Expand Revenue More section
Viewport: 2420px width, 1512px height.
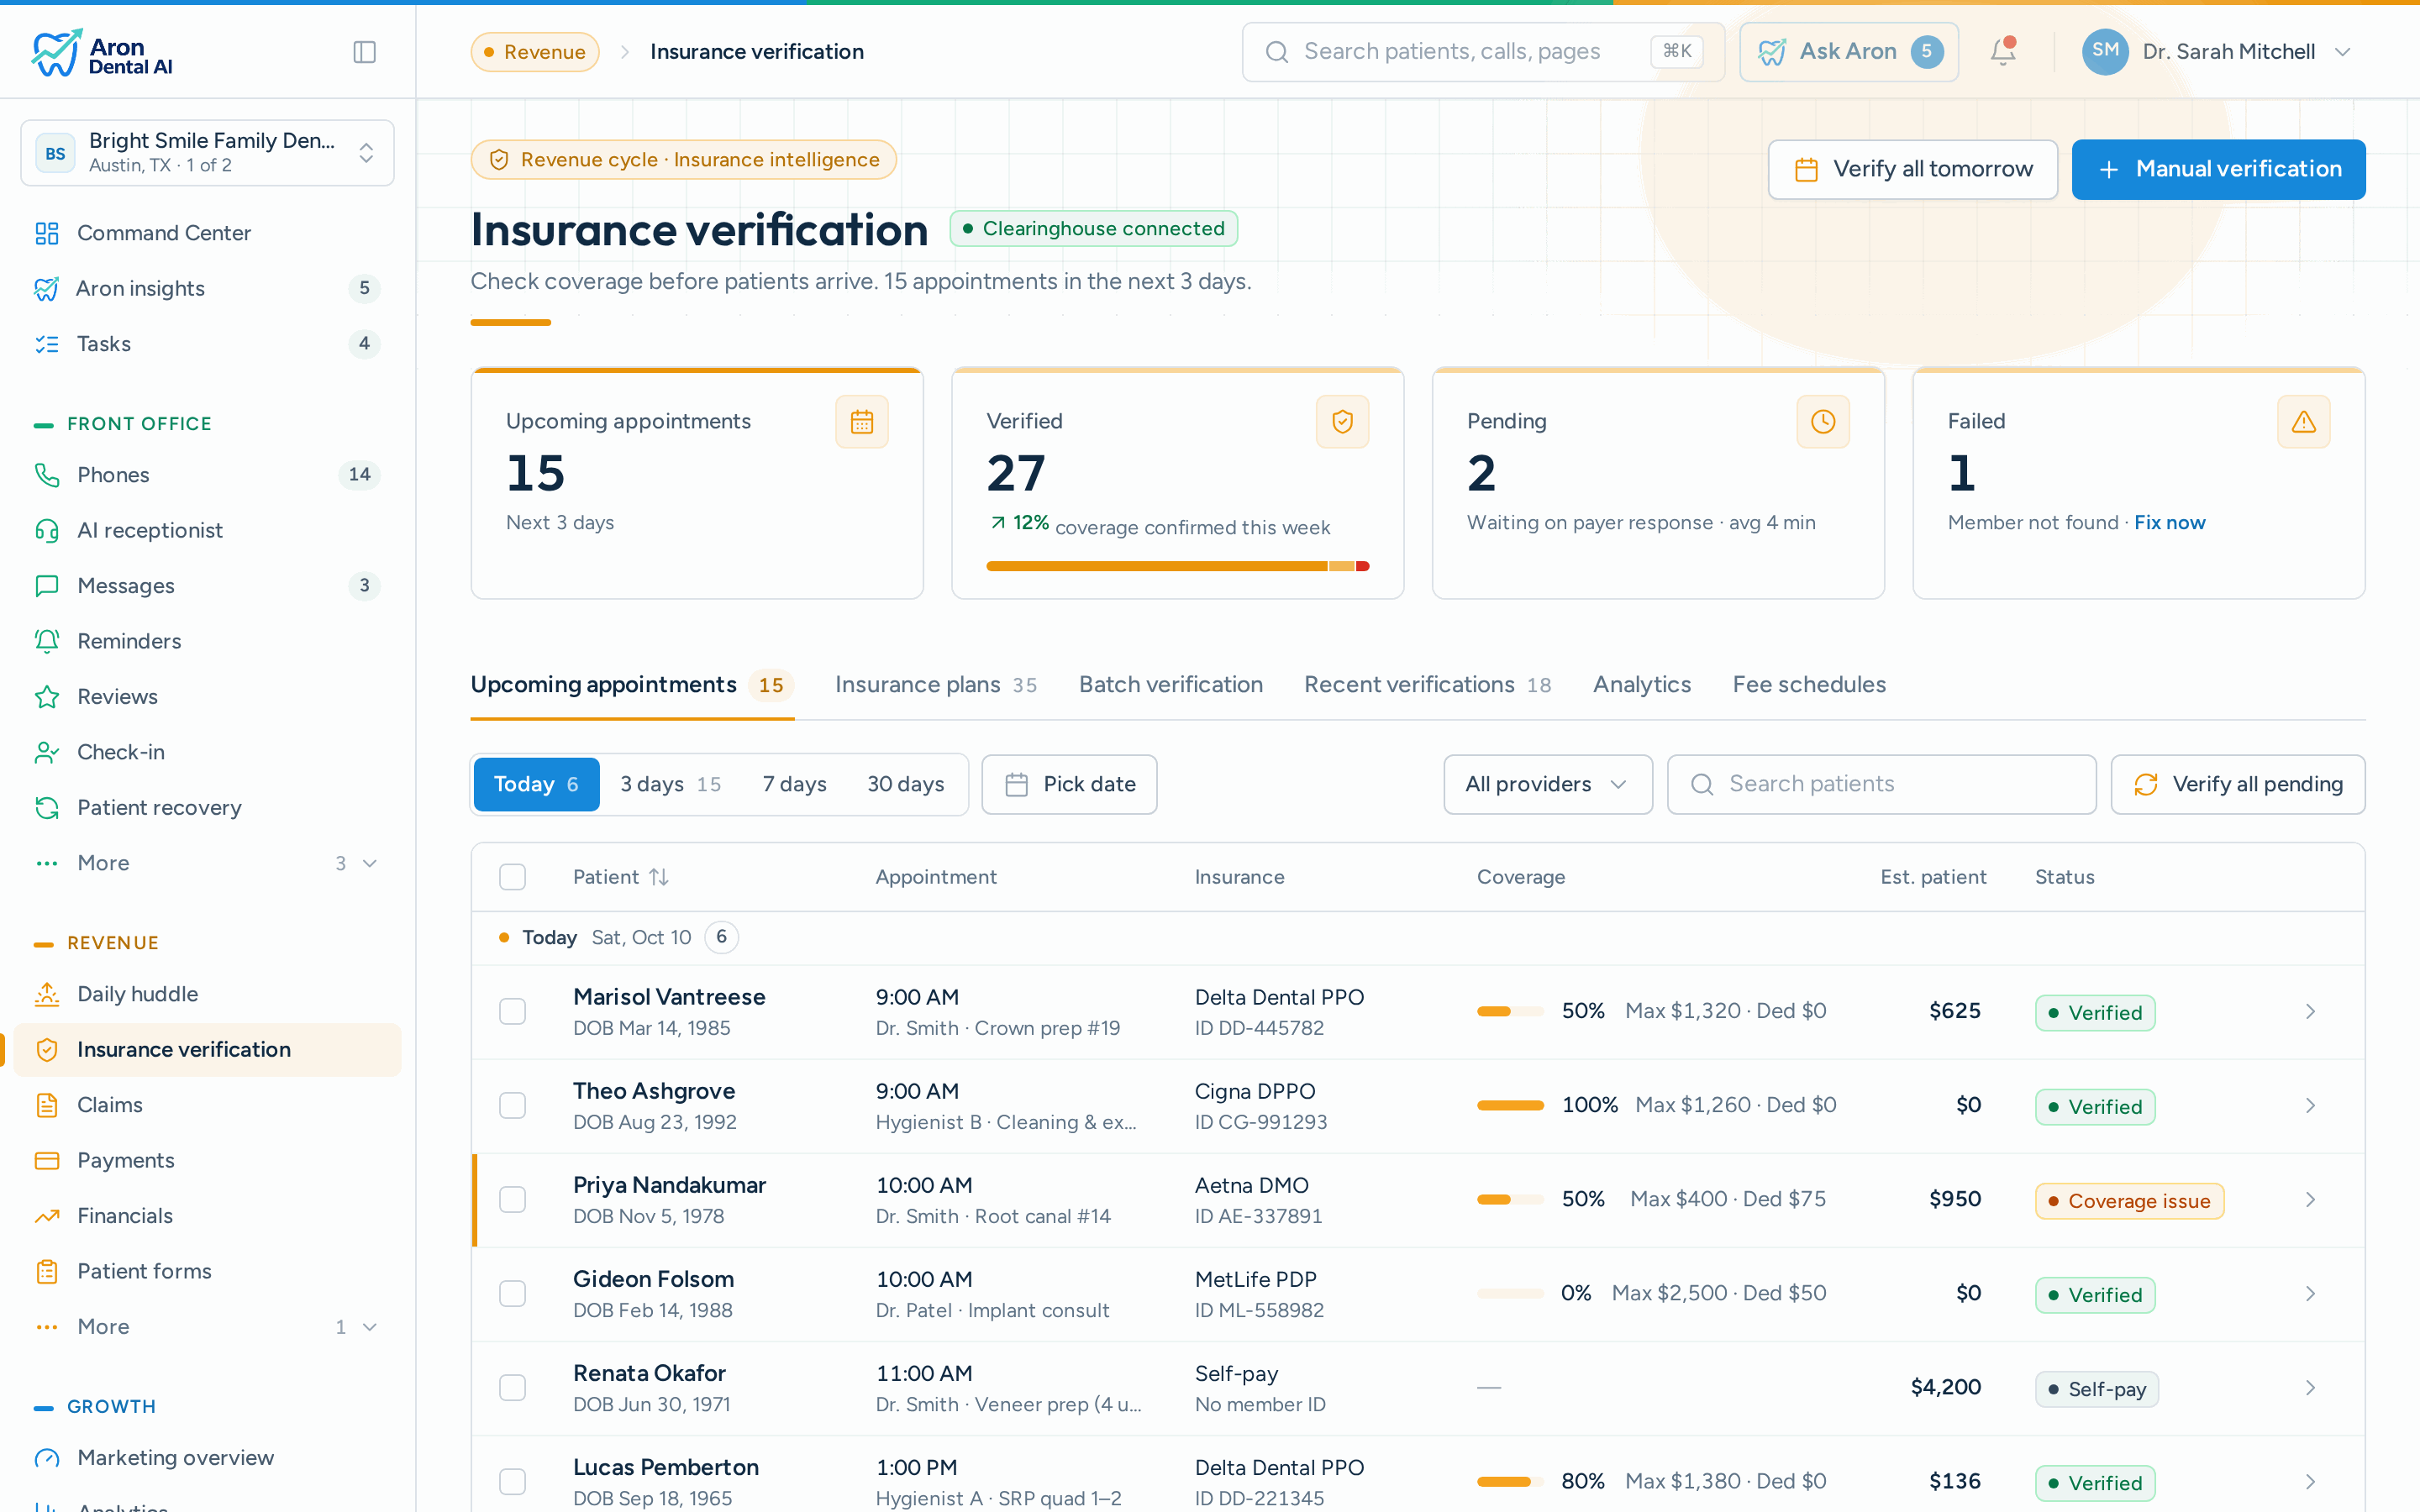click(208, 1327)
